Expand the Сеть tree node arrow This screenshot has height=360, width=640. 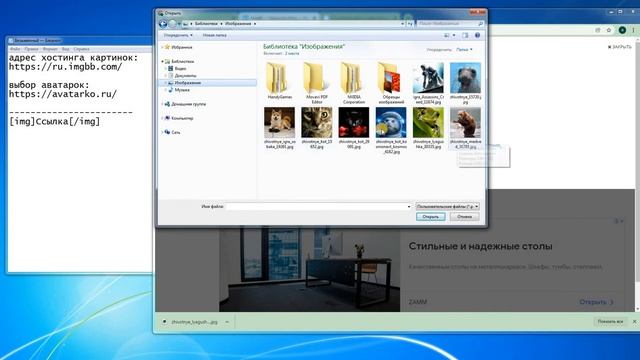(162, 132)
